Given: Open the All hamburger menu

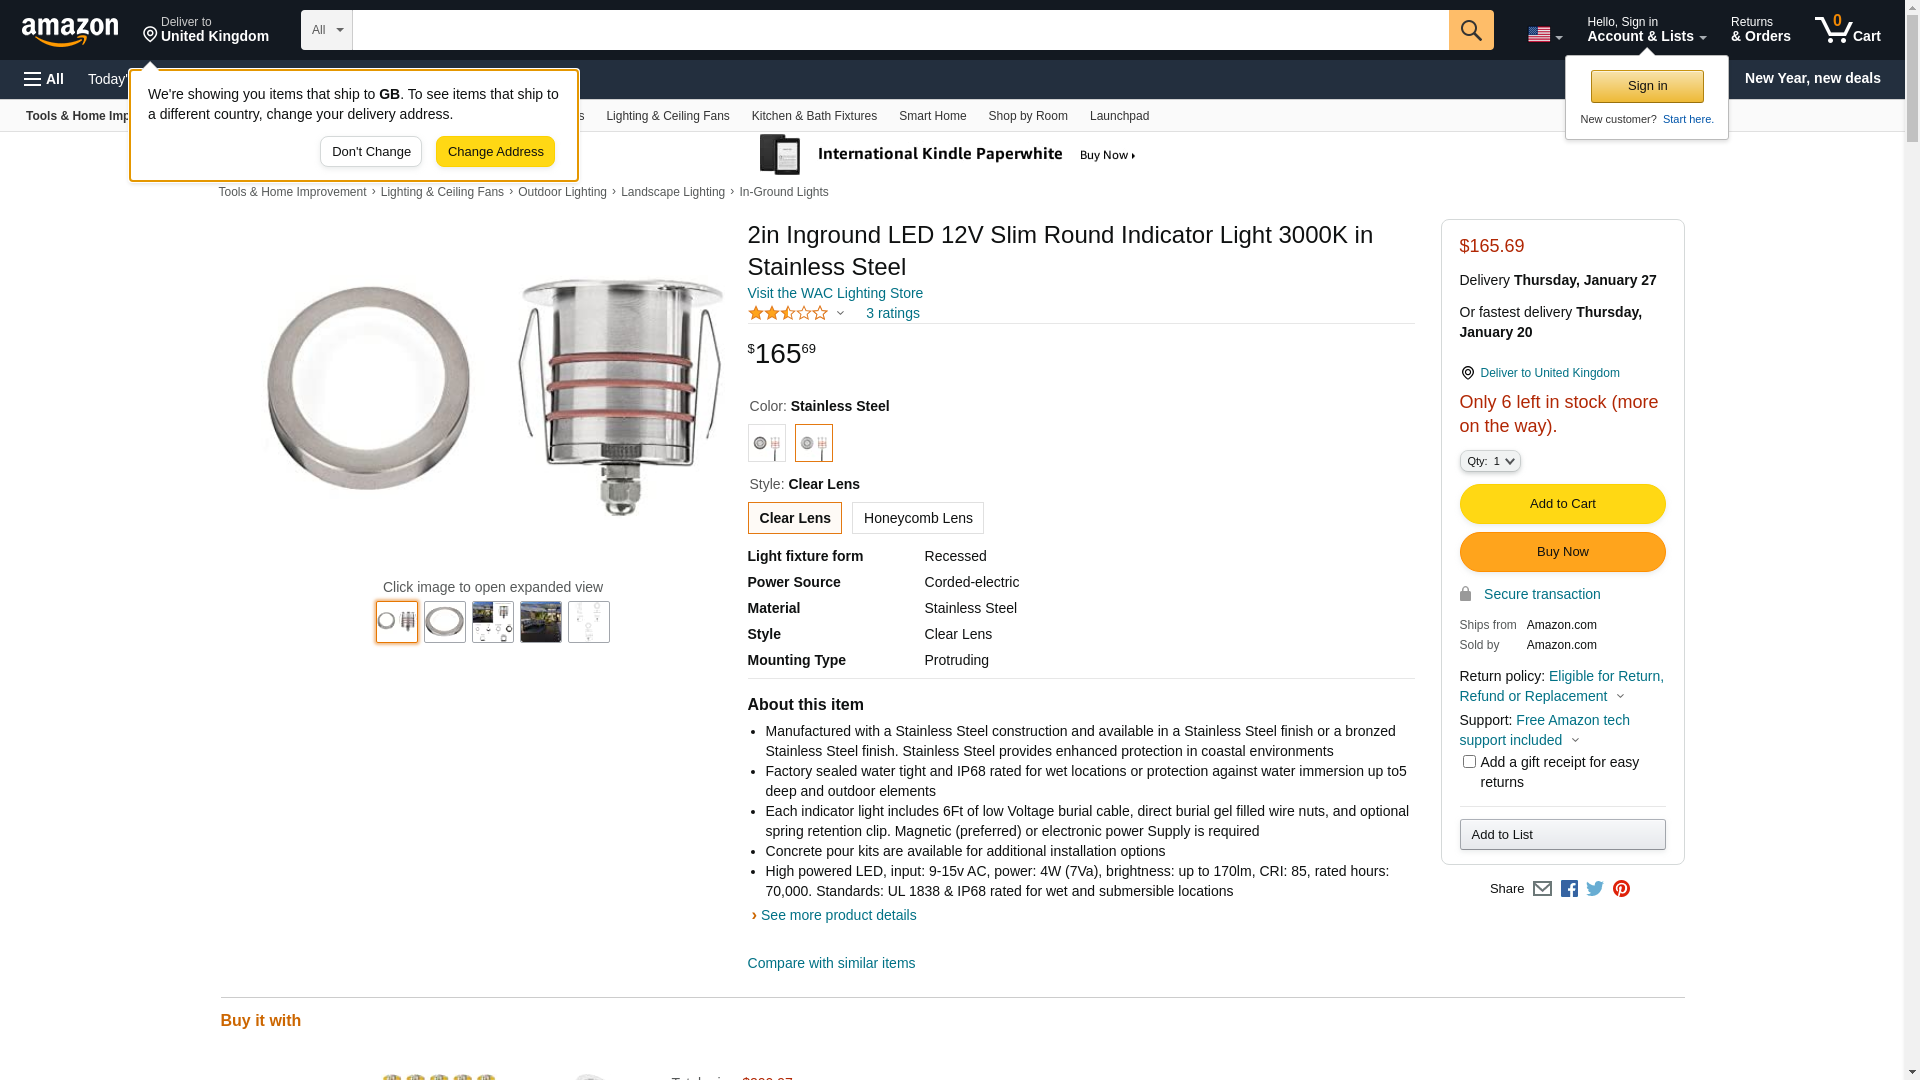Looking at the screenshot, I should [x=44, y=79].
